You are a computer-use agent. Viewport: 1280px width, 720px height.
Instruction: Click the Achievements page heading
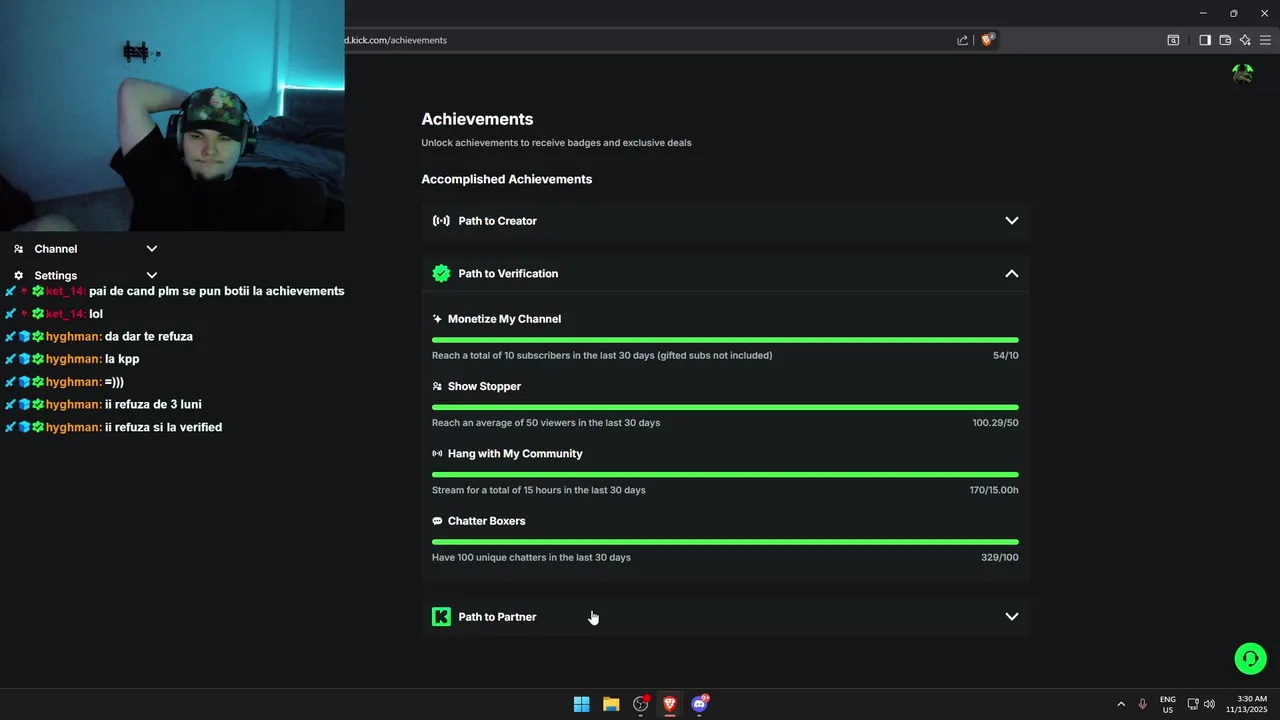point(477,119)
